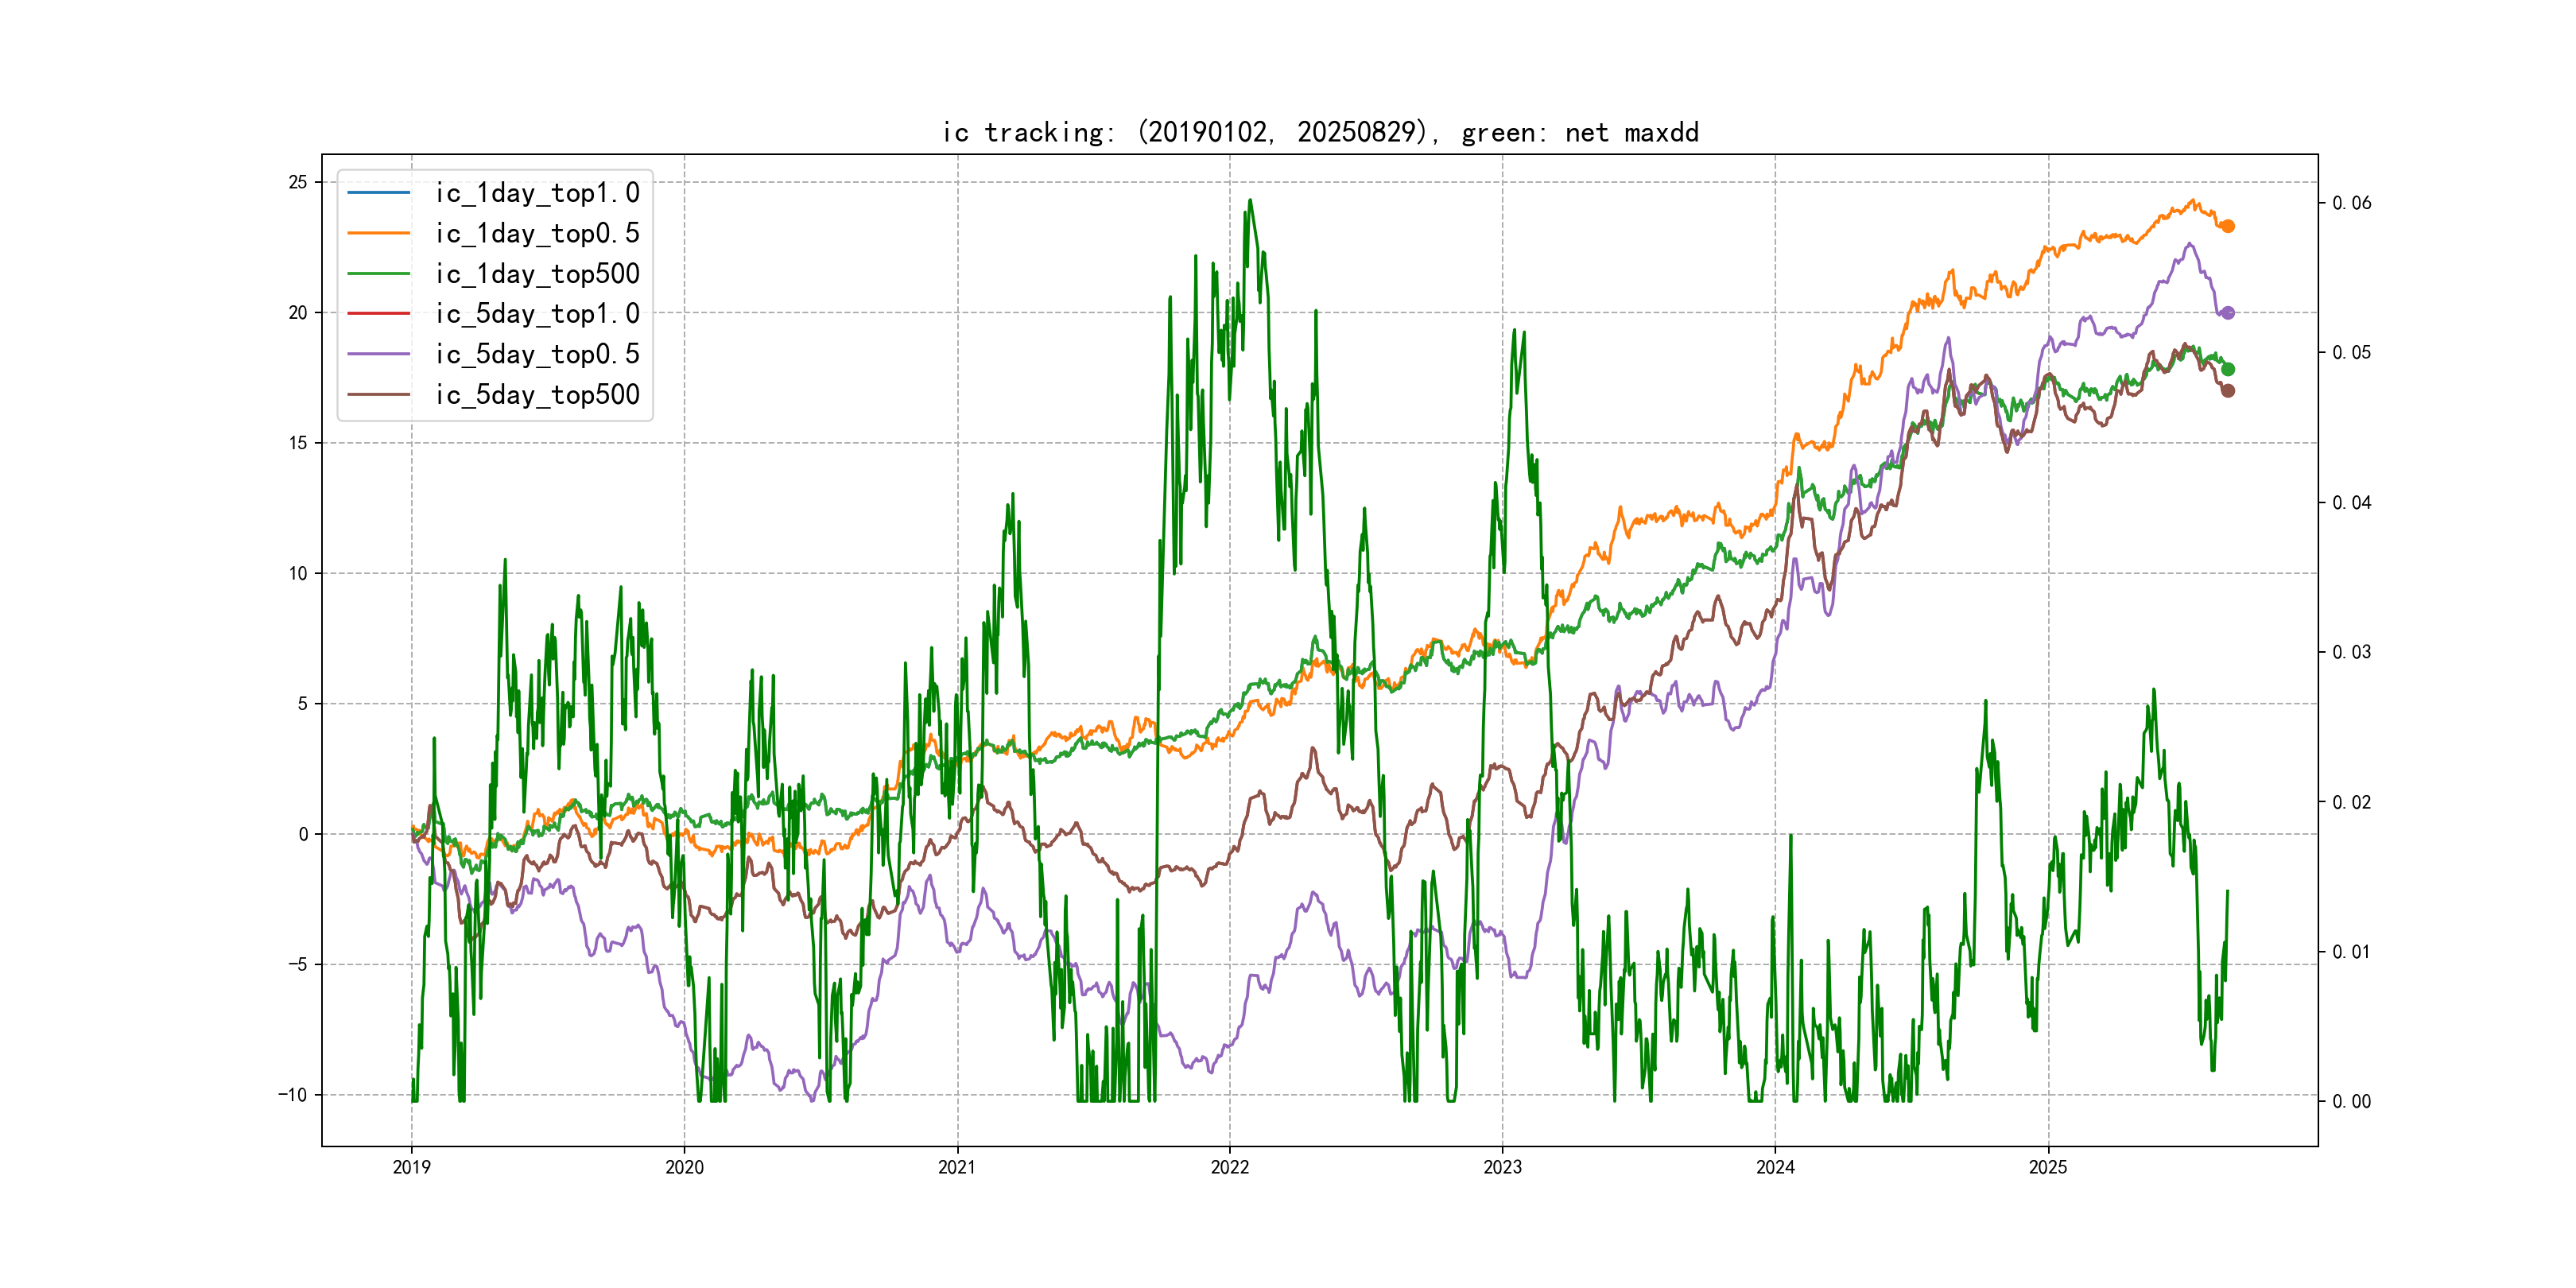This screenshot has height=1288, width=2576.
Task: Click the ic_5day_top500 legend label
Action: pos(537,395)
